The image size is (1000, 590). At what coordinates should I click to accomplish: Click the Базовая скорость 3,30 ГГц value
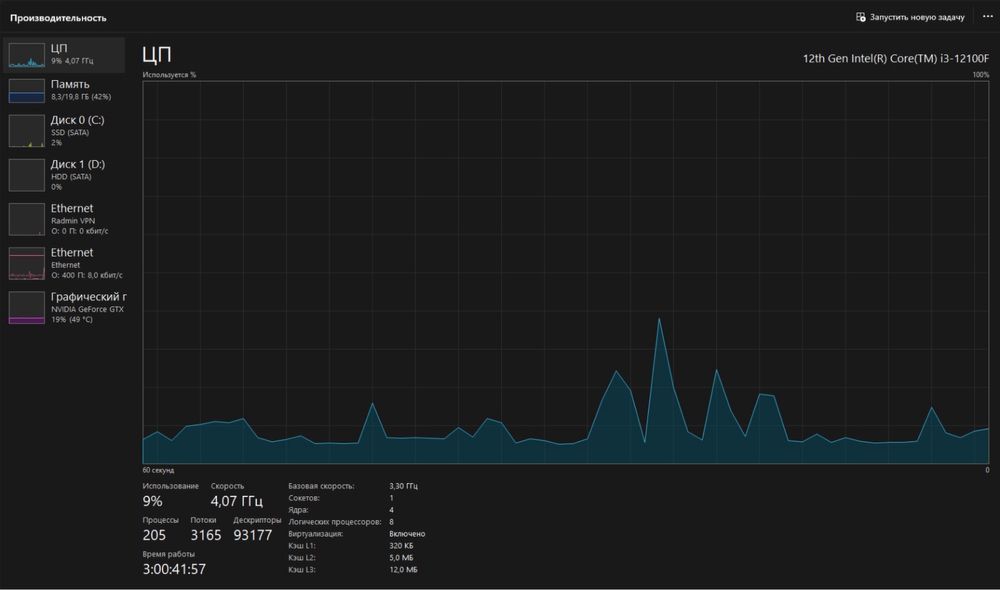[403, 486]
